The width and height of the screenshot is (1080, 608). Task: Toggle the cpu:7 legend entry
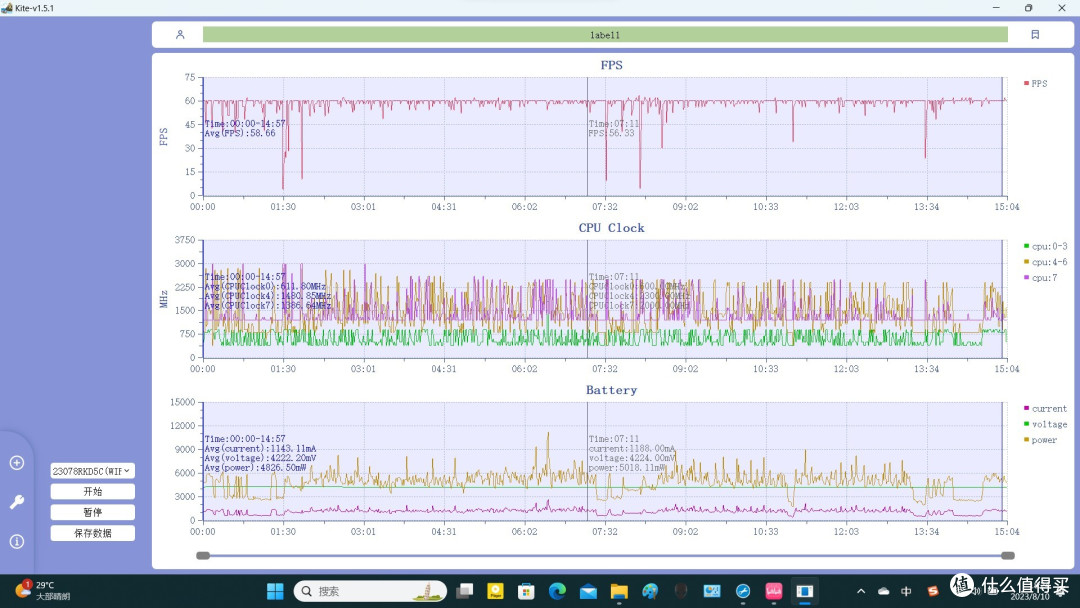1040,277
